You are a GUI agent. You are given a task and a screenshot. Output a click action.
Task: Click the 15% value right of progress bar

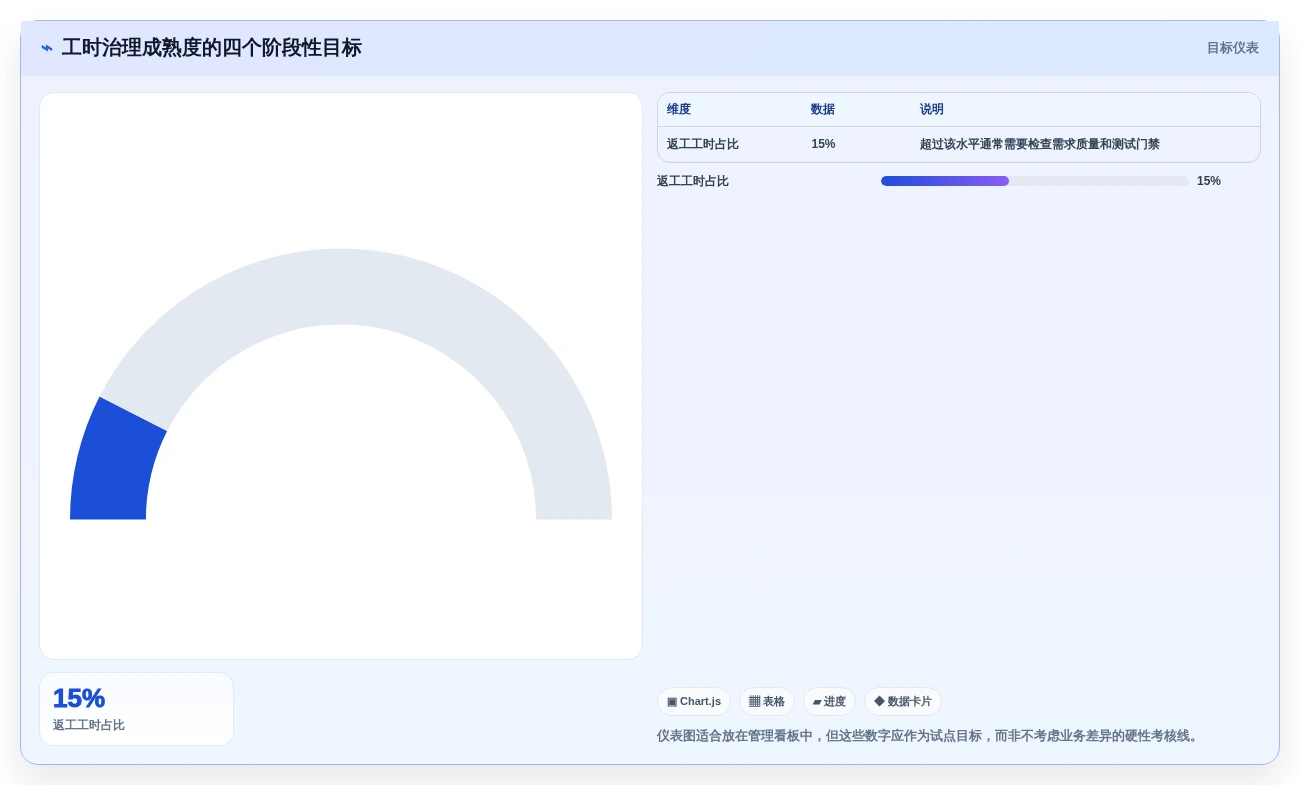[x=1209, y=181]
